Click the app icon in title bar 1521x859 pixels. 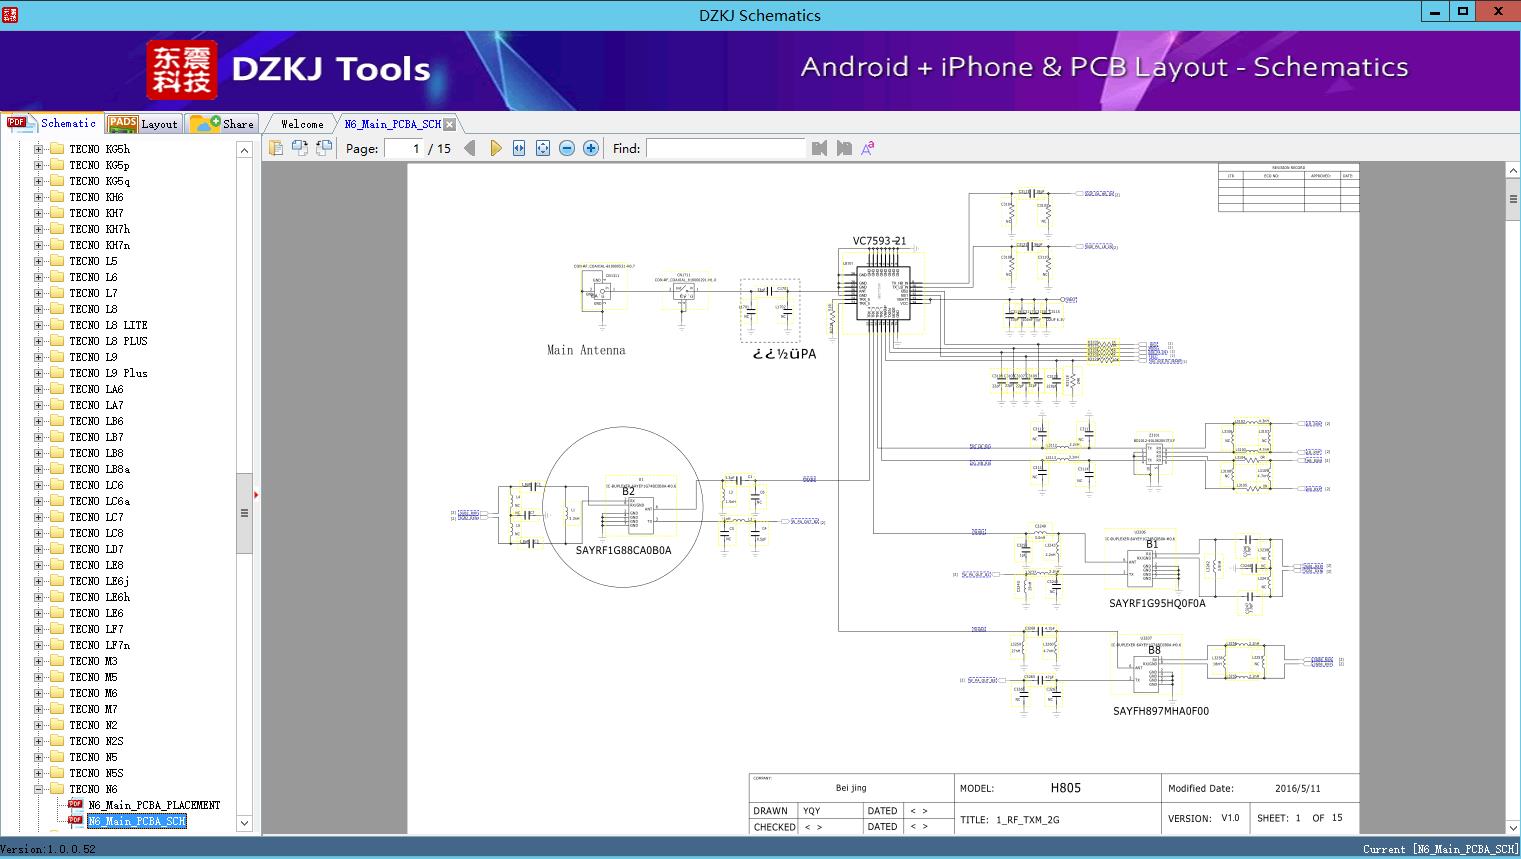11,14
